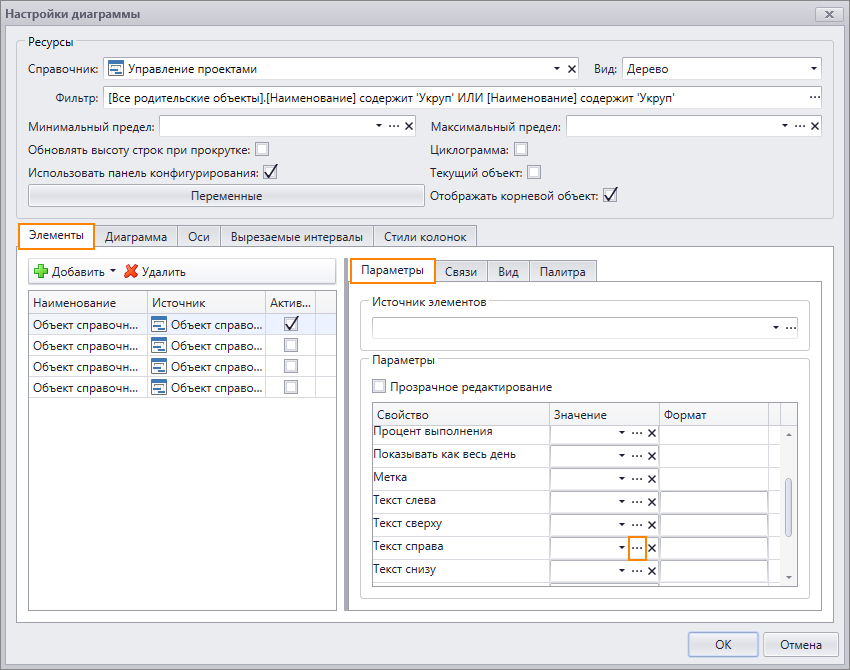Expand the Справочник dropdown arrow
850x670 pixels.
pyautogui.click(x=557, y=69)
